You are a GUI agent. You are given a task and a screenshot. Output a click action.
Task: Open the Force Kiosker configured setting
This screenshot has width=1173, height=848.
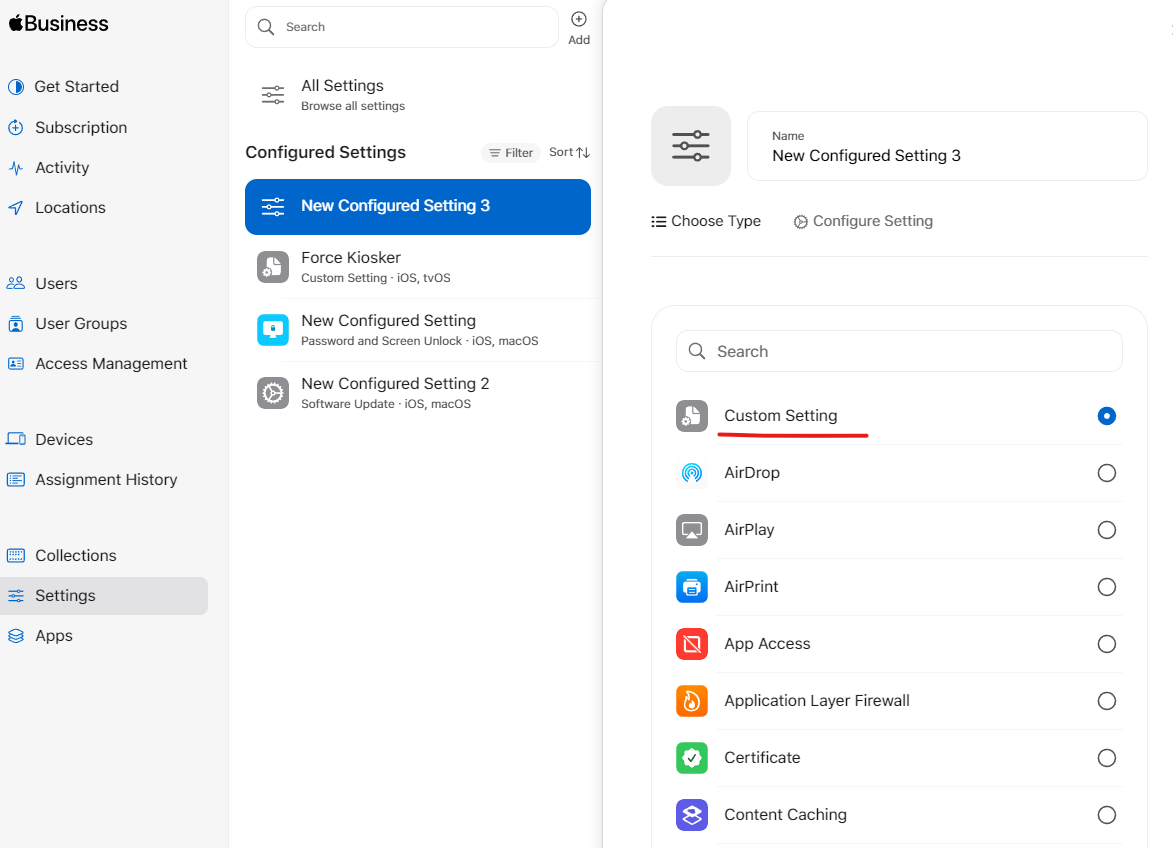(x=417, y=267)
